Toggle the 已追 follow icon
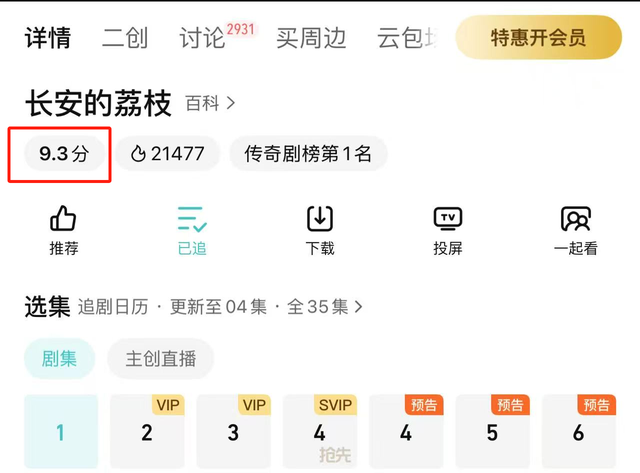Screen dimensions: 640x473 pyautogui.click(x=192, y=219)
